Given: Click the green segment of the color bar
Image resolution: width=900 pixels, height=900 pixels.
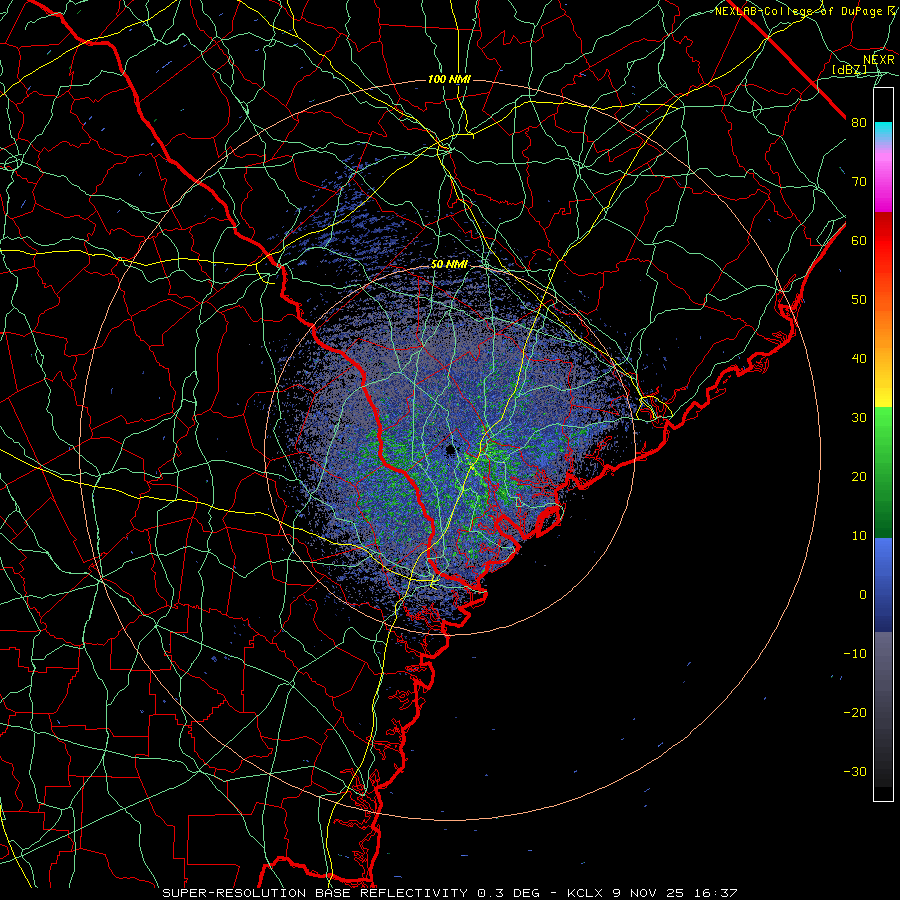Looking at the screenshot, I should coord(883,472).
